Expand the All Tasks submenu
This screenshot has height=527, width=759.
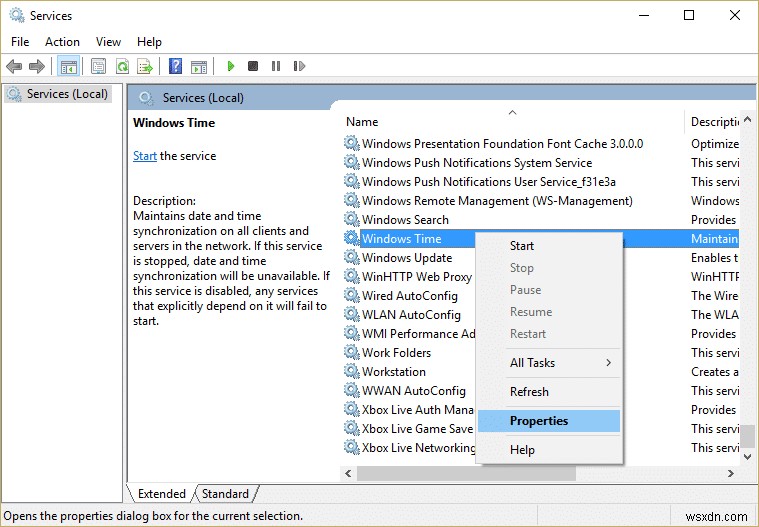549,362
